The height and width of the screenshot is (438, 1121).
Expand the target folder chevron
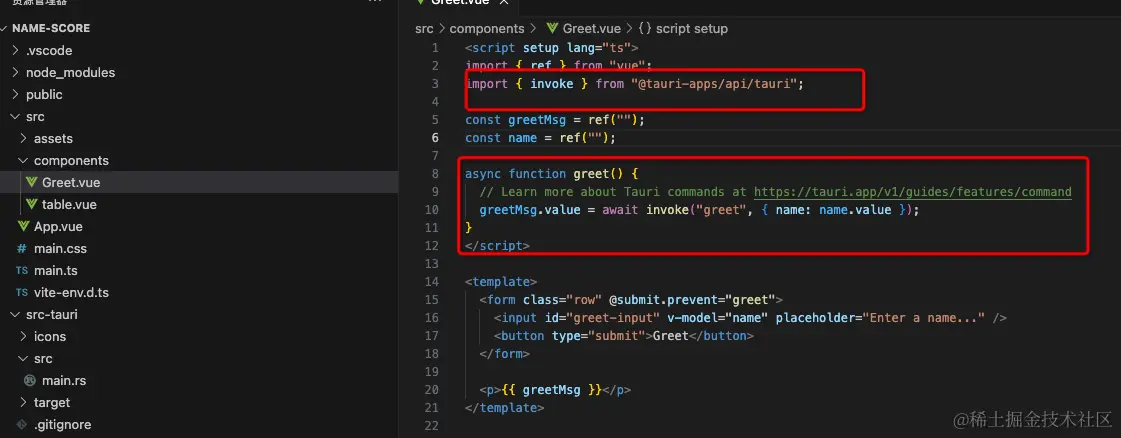24,402
